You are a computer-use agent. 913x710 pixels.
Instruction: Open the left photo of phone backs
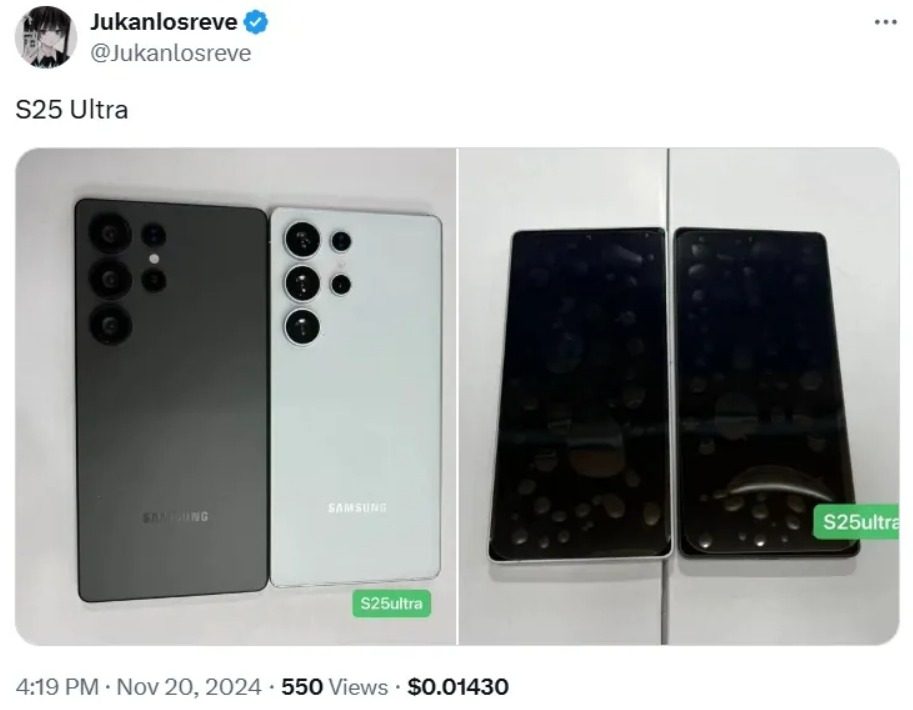235,396
